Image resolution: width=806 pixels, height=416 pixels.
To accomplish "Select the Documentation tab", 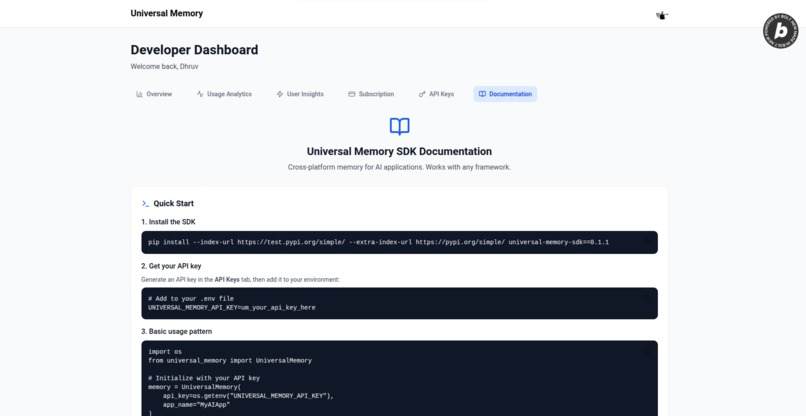I will point(505,94).
